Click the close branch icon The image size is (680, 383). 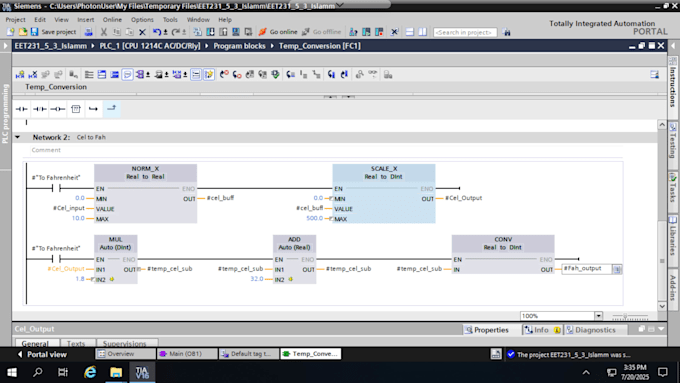[111, 108]
